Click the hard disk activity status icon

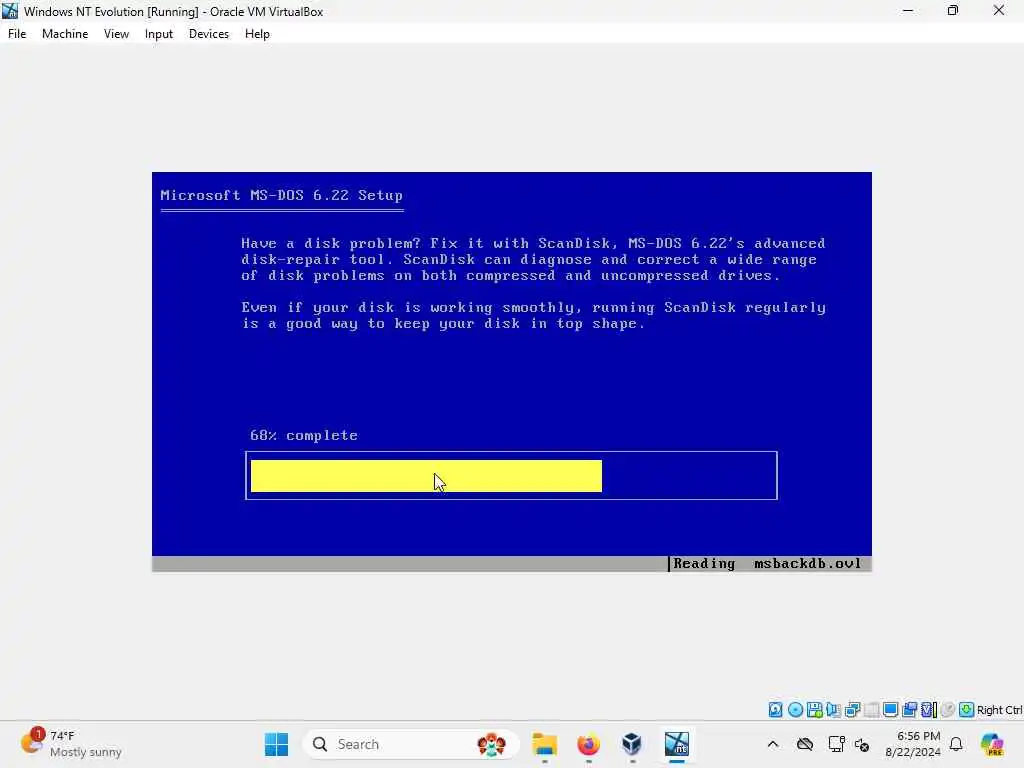pos(775,710)
